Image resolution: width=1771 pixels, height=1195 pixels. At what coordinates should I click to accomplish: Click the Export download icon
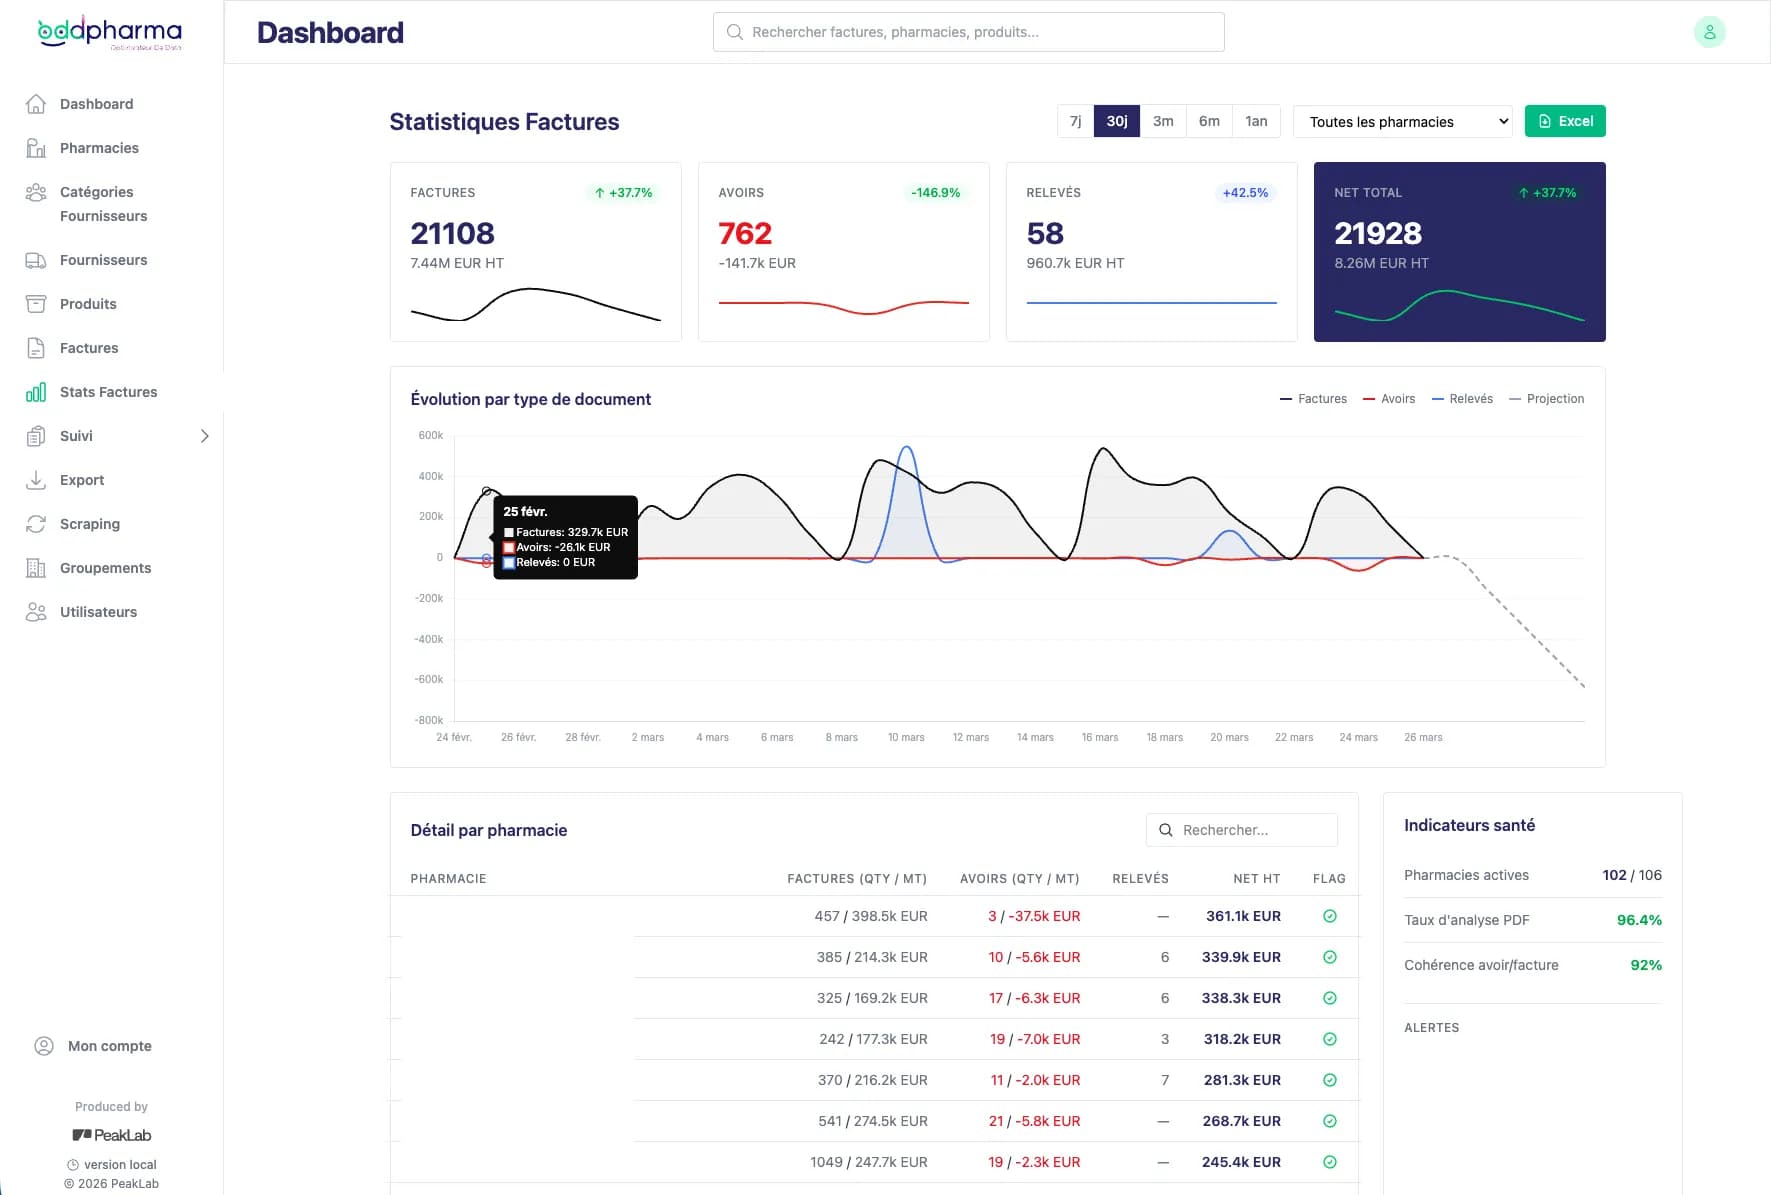click(x=36, y=480)
